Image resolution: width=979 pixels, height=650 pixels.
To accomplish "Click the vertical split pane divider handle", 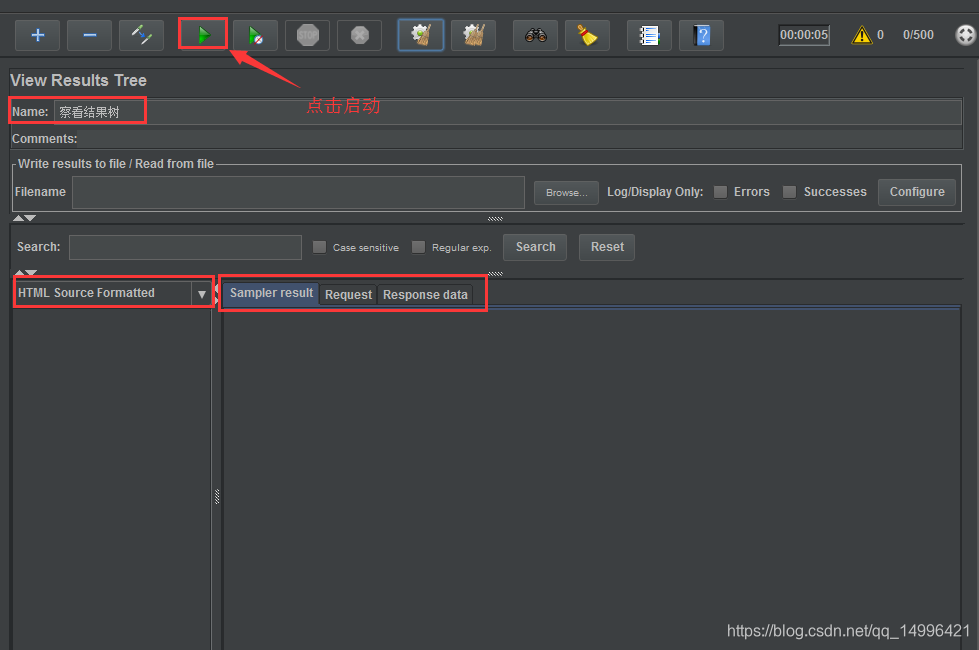I will [217, 496].
